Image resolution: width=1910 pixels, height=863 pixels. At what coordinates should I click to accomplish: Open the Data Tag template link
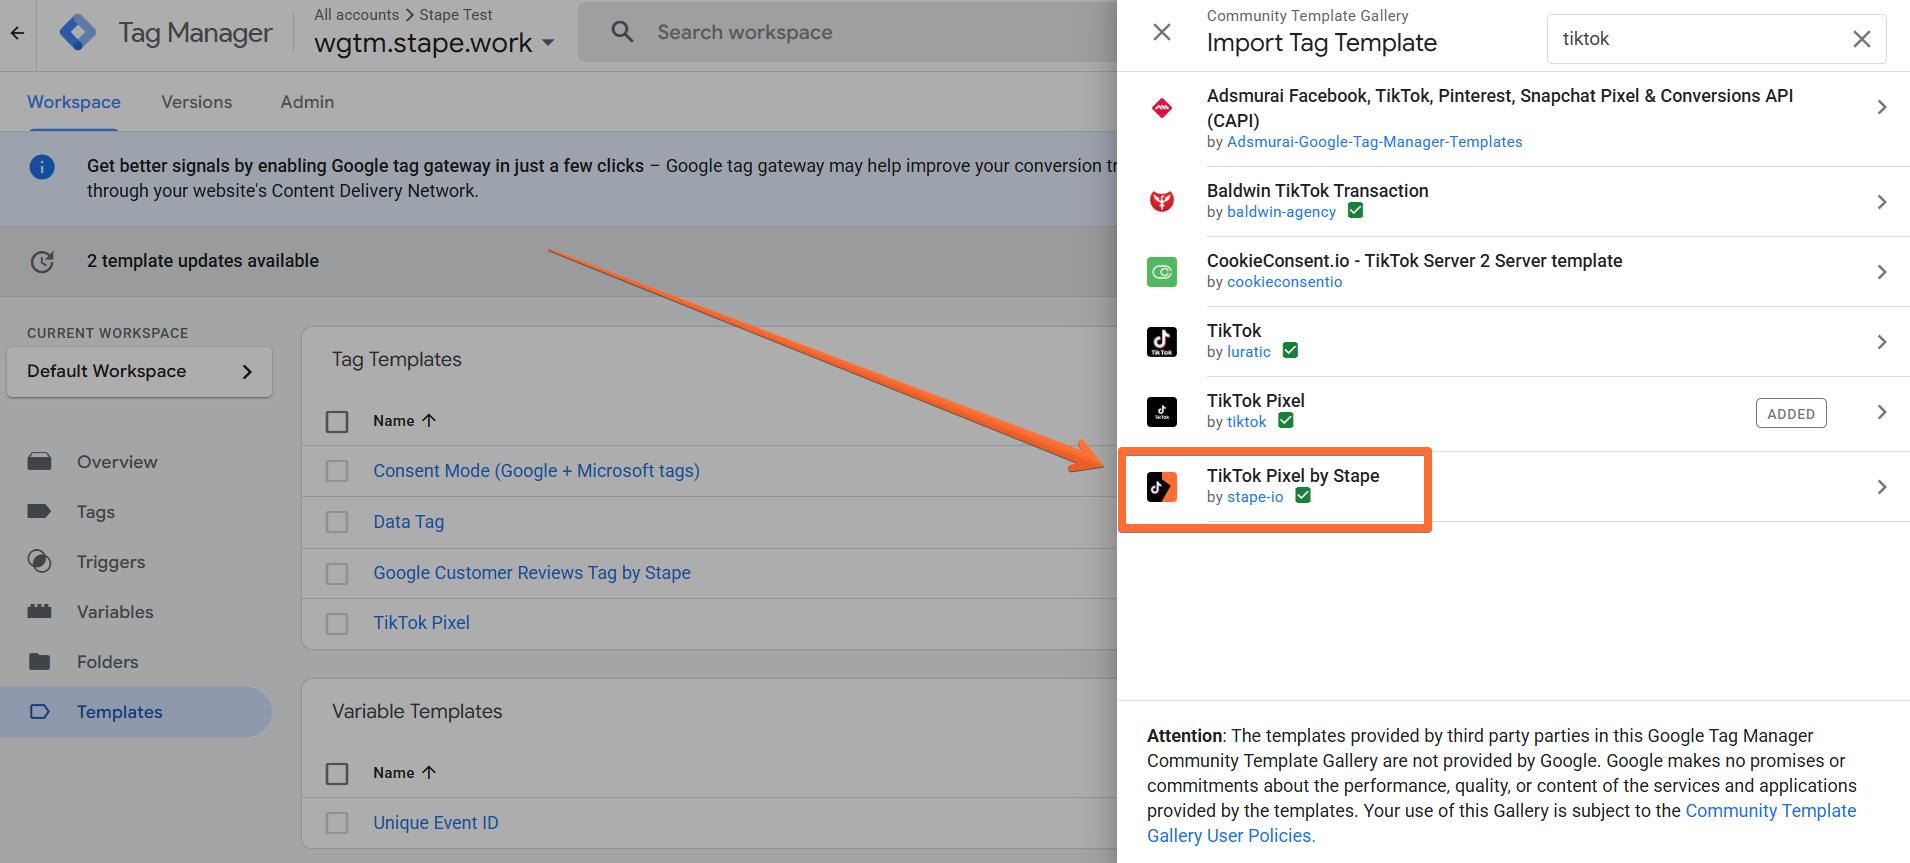(x=409, y=522)
